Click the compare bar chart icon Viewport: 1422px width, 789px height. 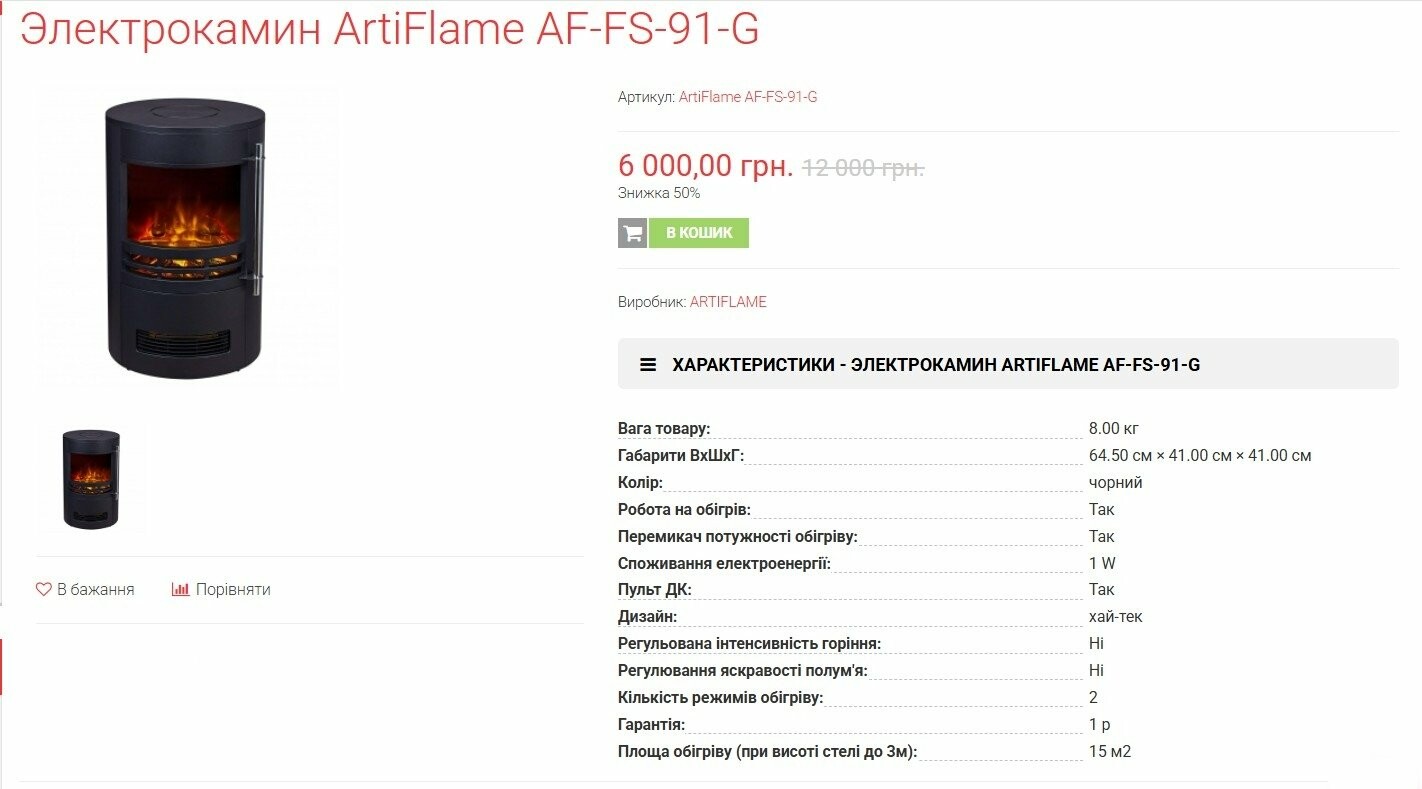click(x=180, y=590)
